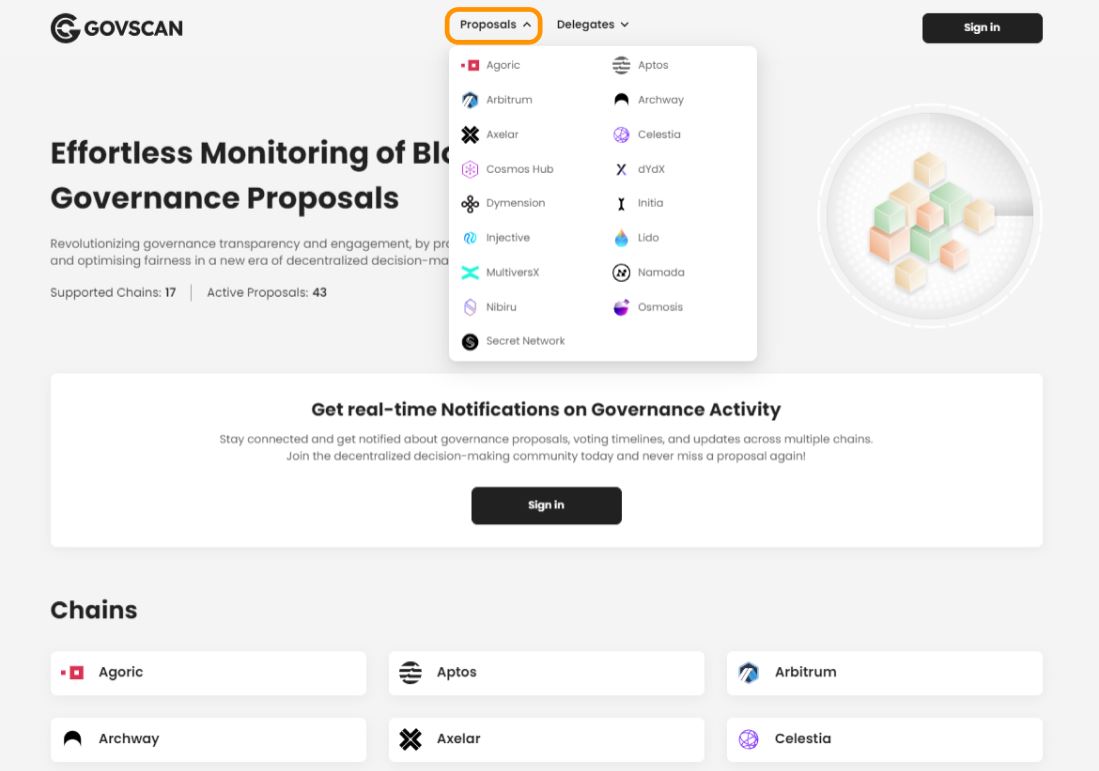Open the Aptos chain card
Viewport: 1099px width, 771px height.
(546, 673)
